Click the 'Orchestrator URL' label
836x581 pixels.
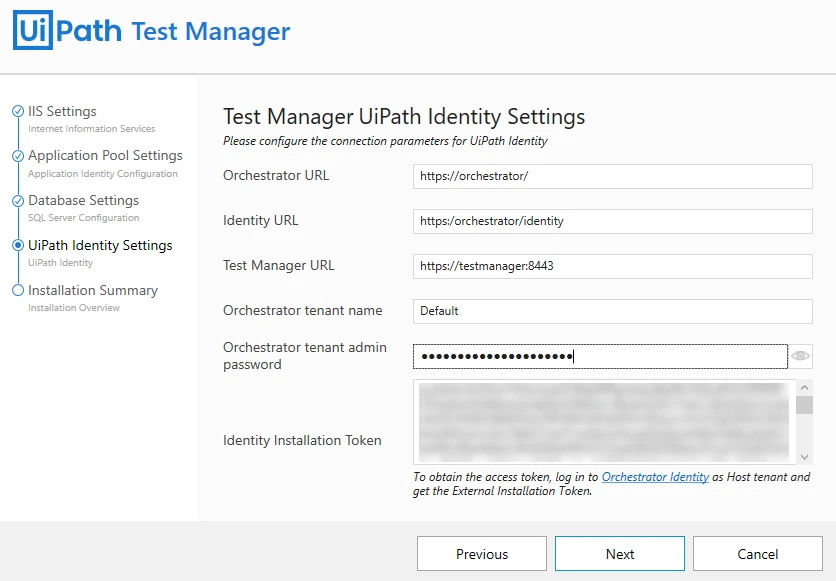click(276, 175)
